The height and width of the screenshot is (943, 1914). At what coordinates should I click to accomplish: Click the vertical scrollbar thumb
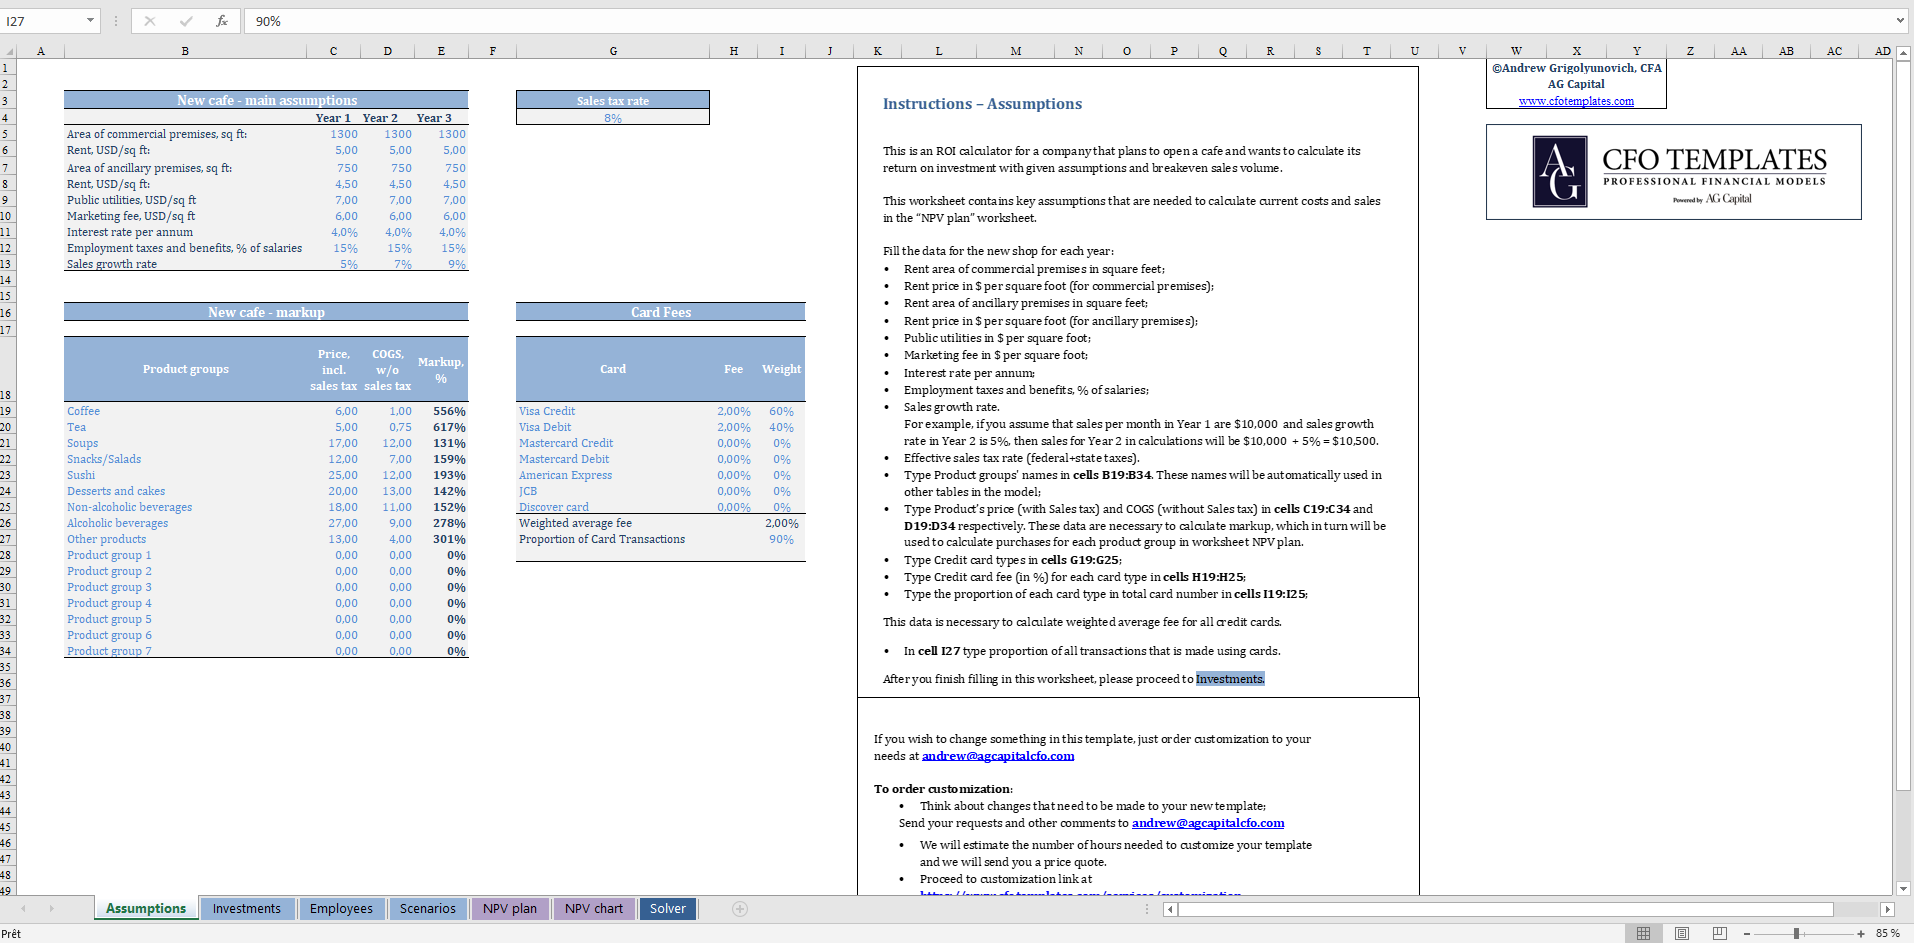[1904, 425]
